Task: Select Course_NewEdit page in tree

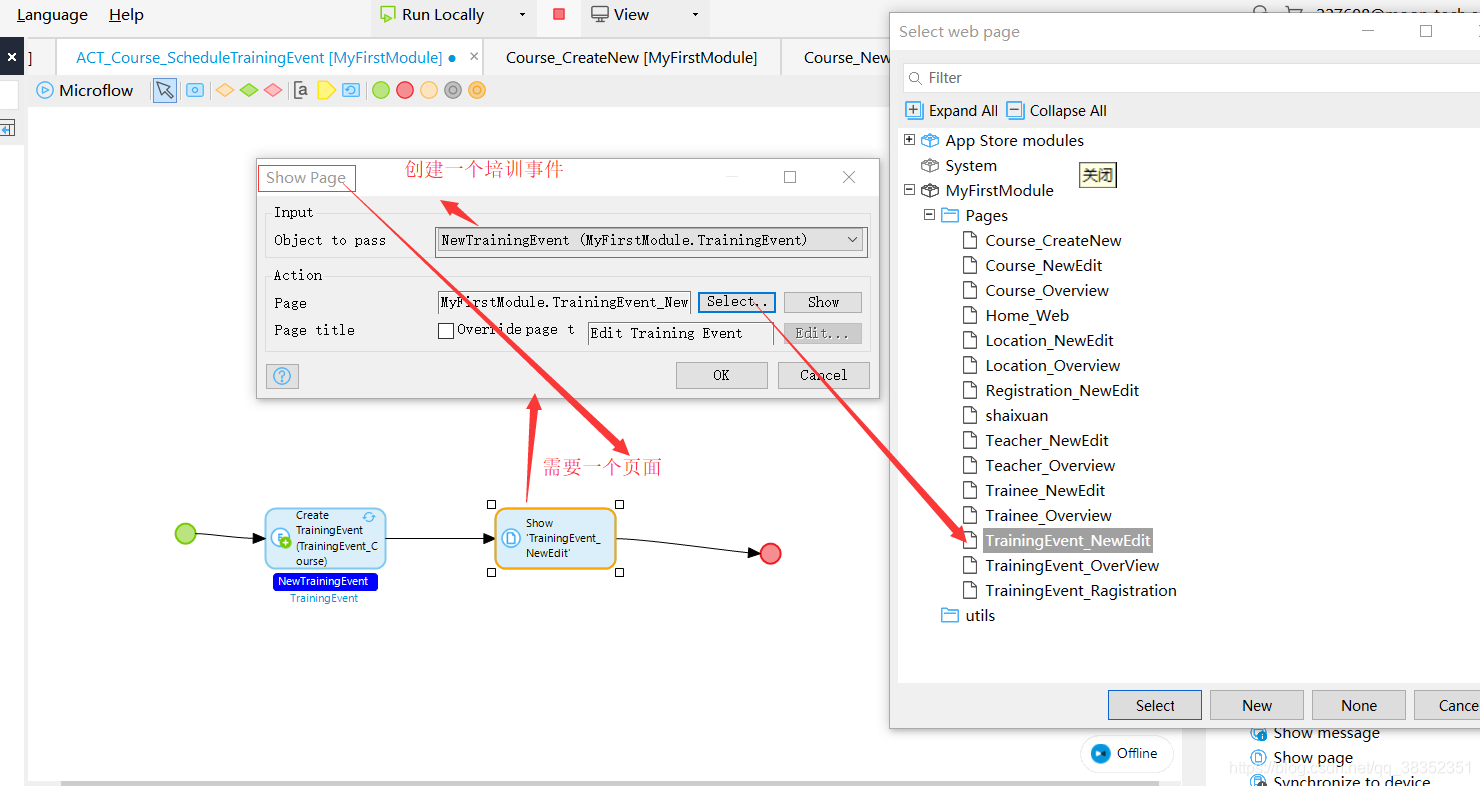Action: 1044,265
